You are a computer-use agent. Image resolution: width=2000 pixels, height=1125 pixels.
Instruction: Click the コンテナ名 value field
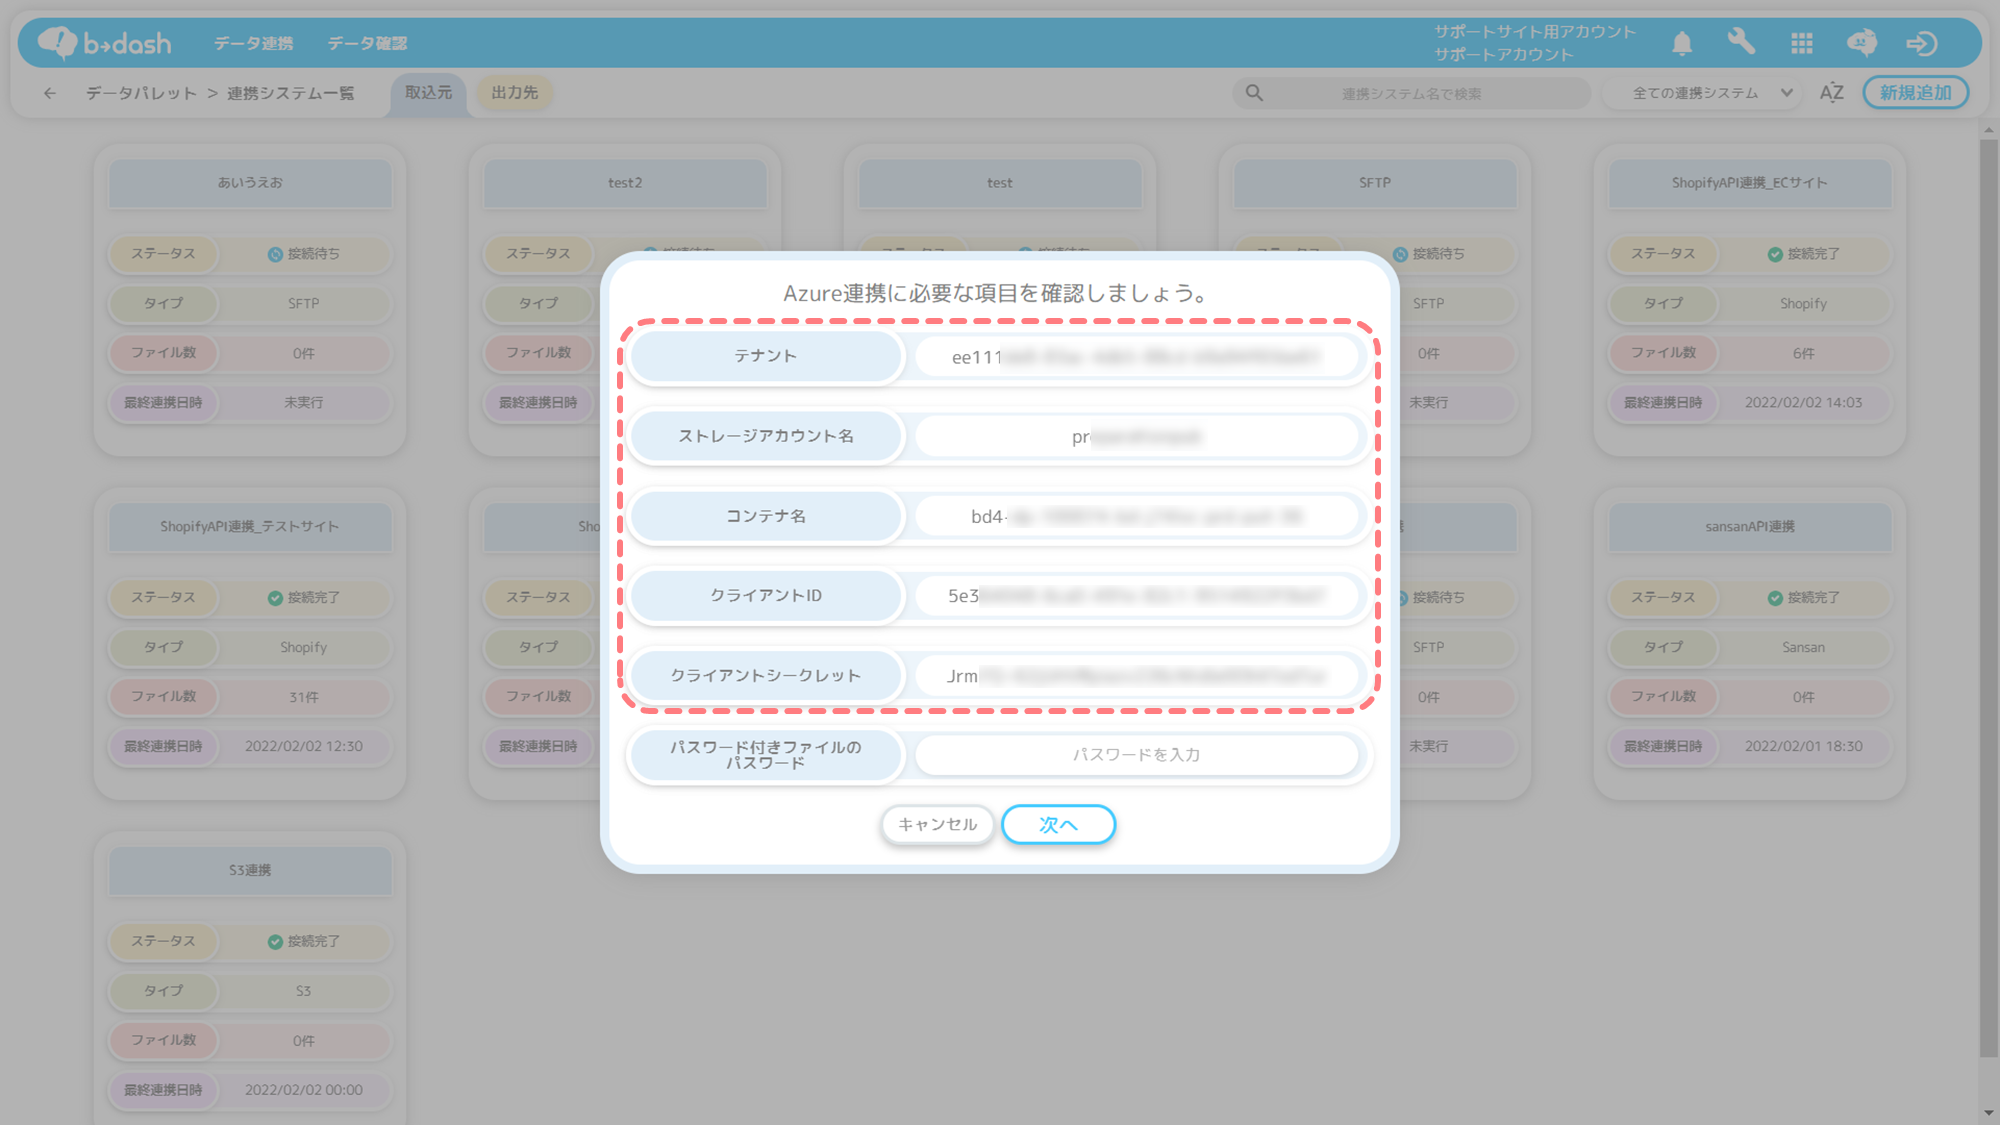[x=1136, y=516]
